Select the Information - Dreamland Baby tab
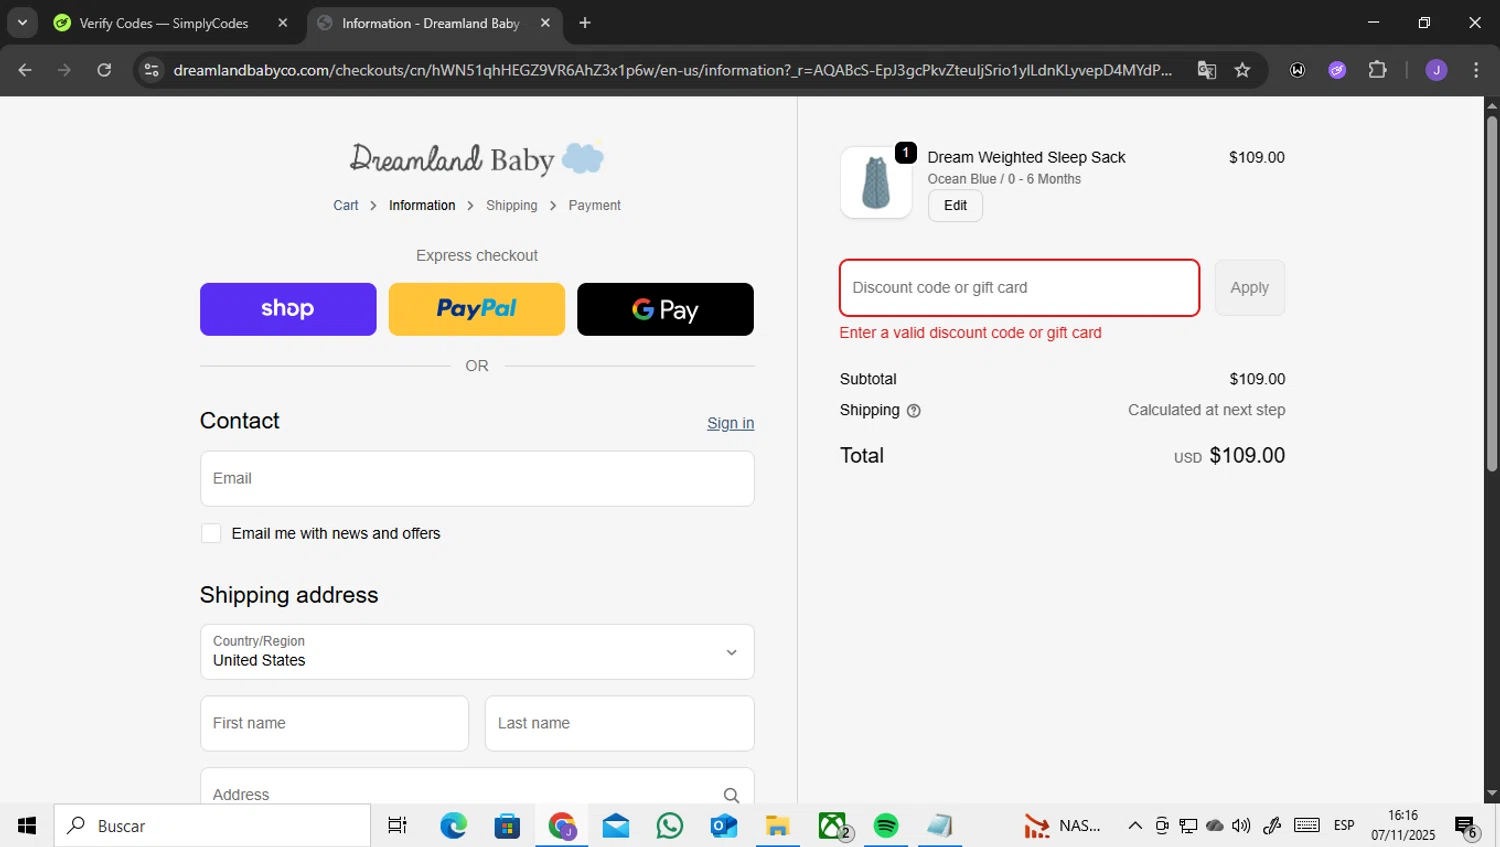Image resolution: width=1500 pixels, height=847 pixels. pos(431,23)
